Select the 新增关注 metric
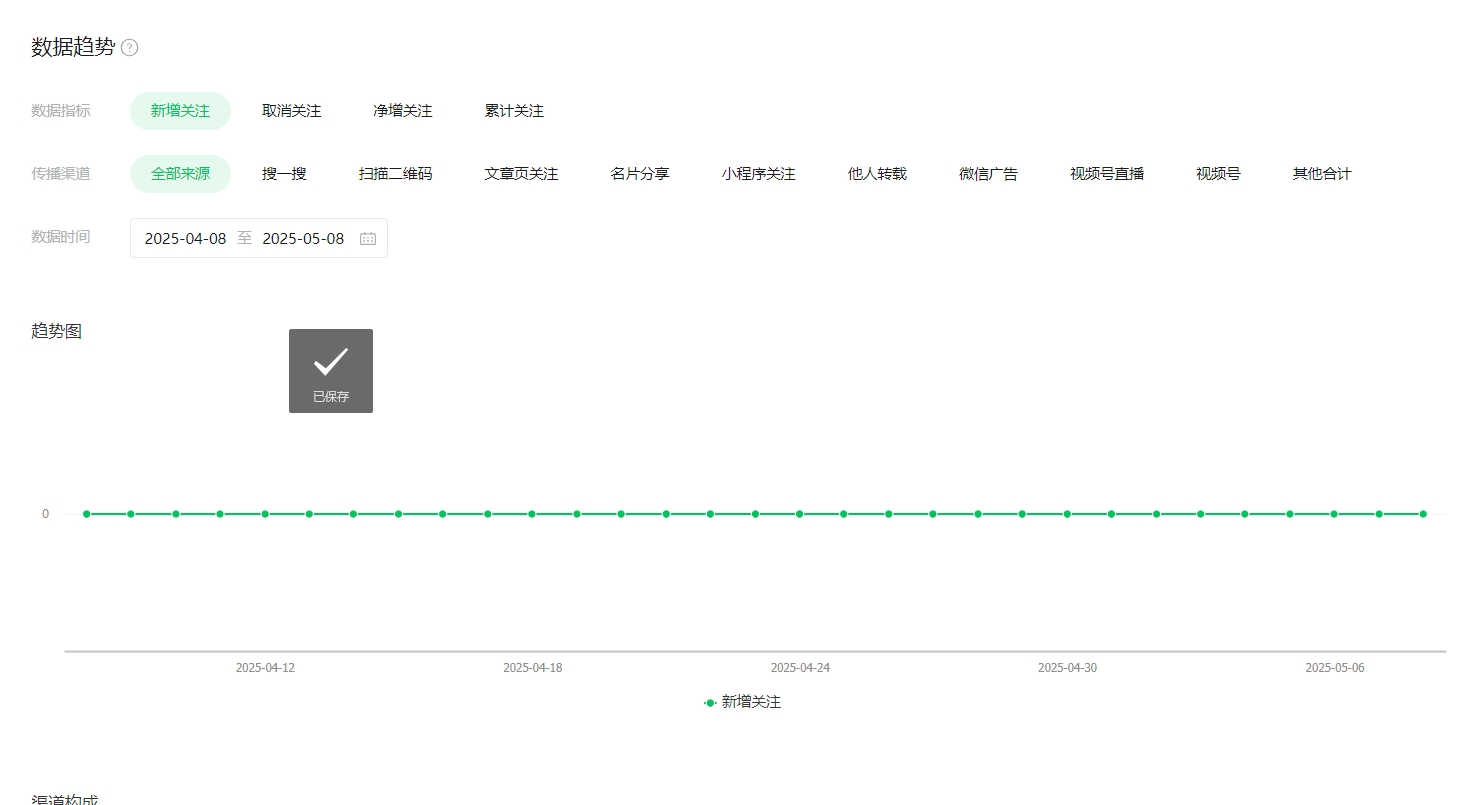The image size is (1463, 805). pos(180,111)
